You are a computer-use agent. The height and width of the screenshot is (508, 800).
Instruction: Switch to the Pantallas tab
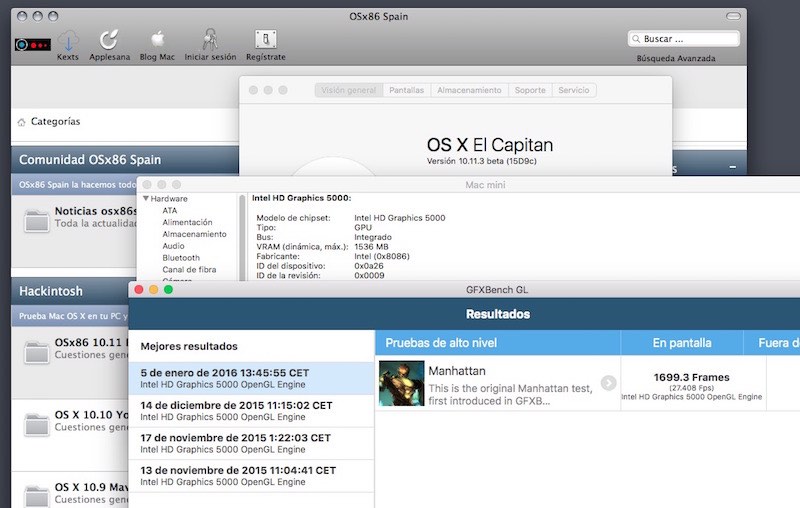(407, 90)
